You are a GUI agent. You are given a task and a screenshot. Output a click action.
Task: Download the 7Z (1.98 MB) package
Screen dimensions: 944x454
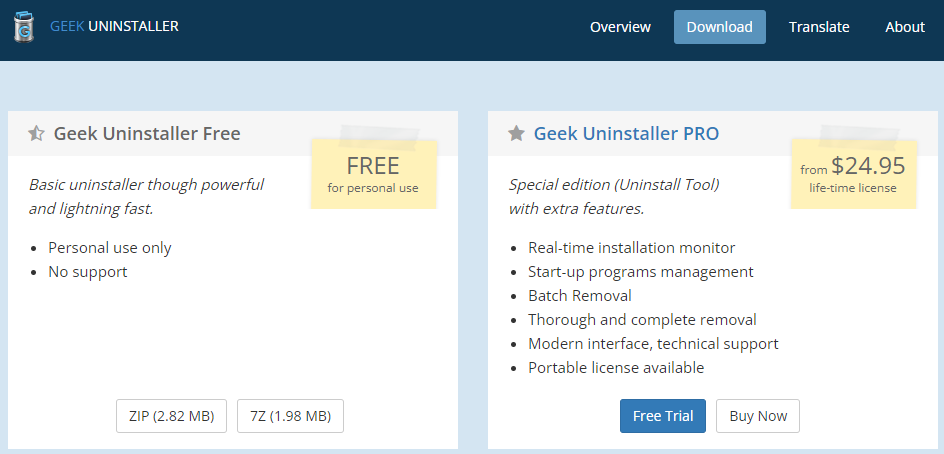click(x=290, y=416)
